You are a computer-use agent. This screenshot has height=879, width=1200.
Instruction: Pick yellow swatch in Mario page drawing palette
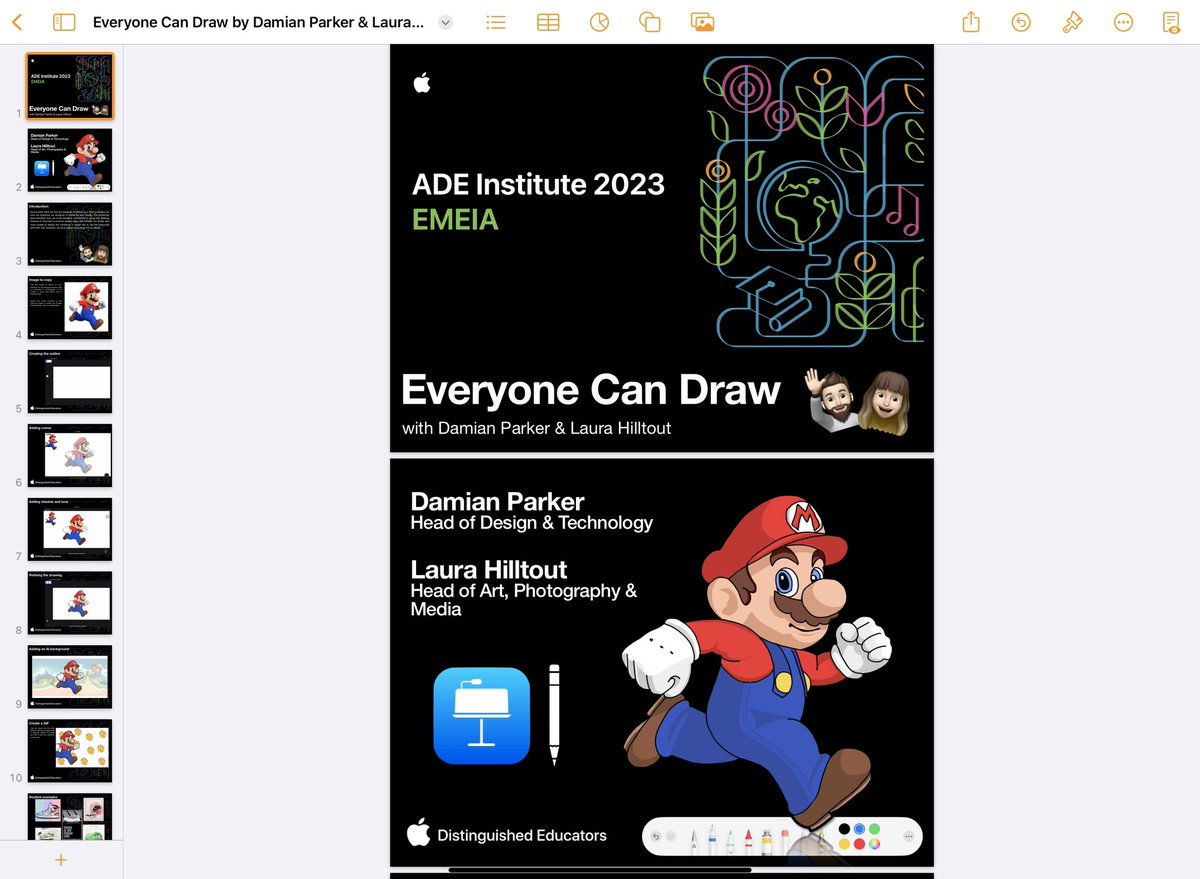[845, 844]
